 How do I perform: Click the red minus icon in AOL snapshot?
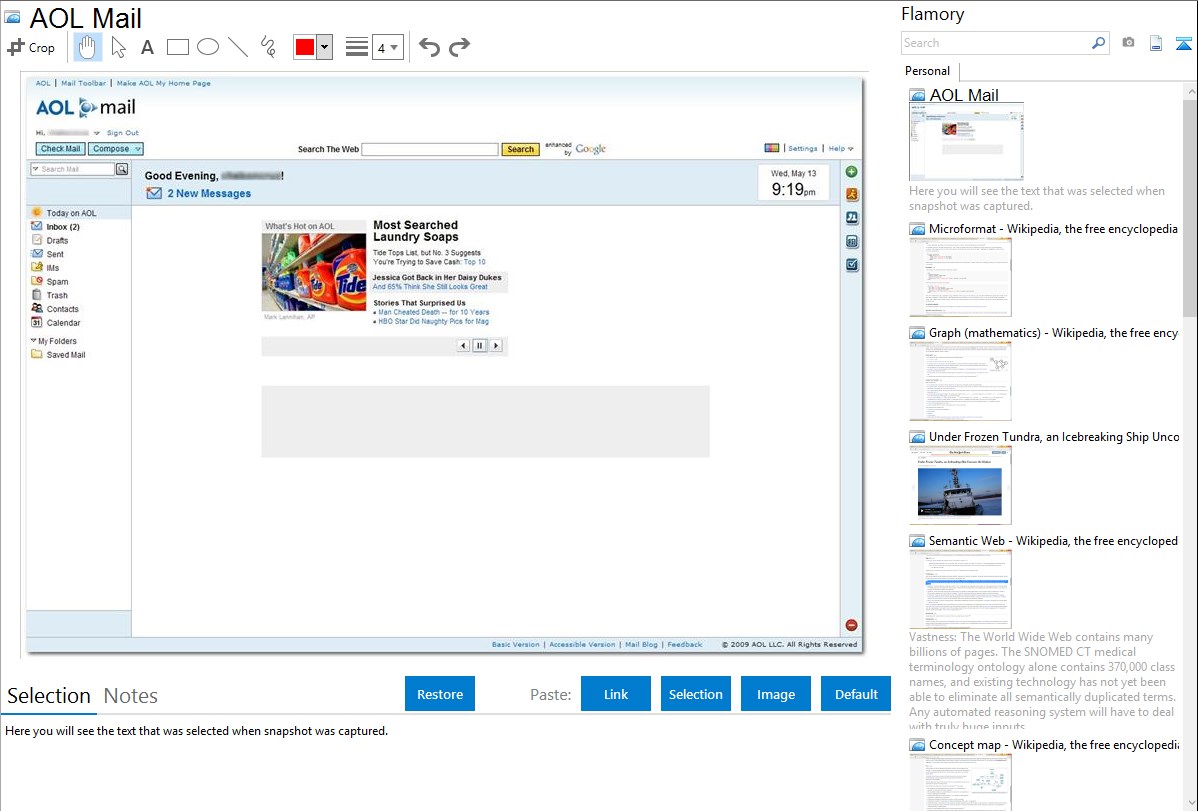click(x=851, y=625)
